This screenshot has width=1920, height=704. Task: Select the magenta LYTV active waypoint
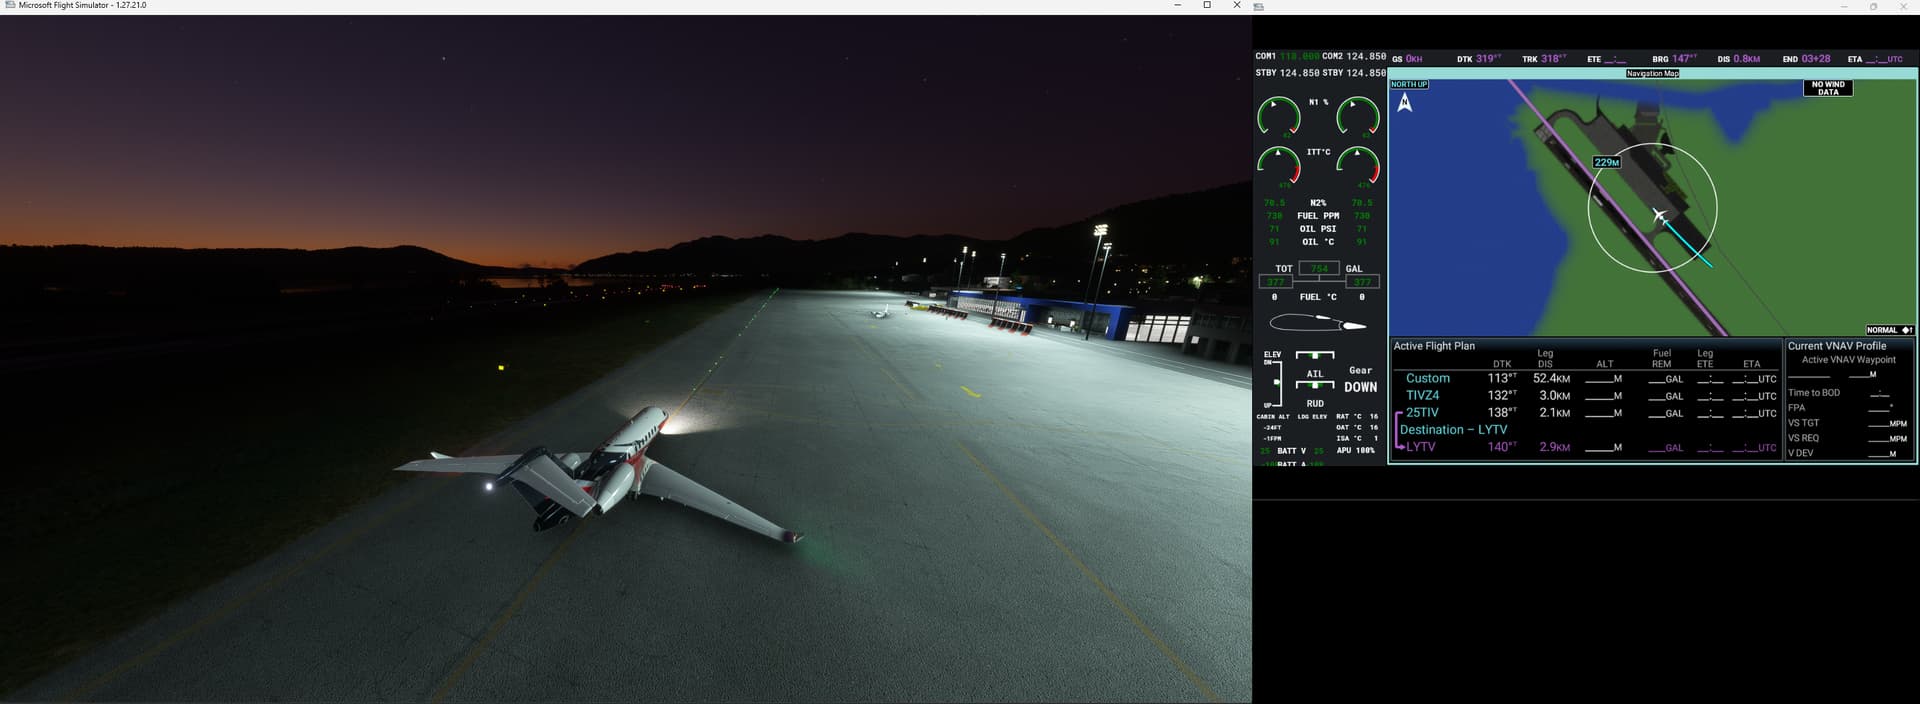(1420, 447)
